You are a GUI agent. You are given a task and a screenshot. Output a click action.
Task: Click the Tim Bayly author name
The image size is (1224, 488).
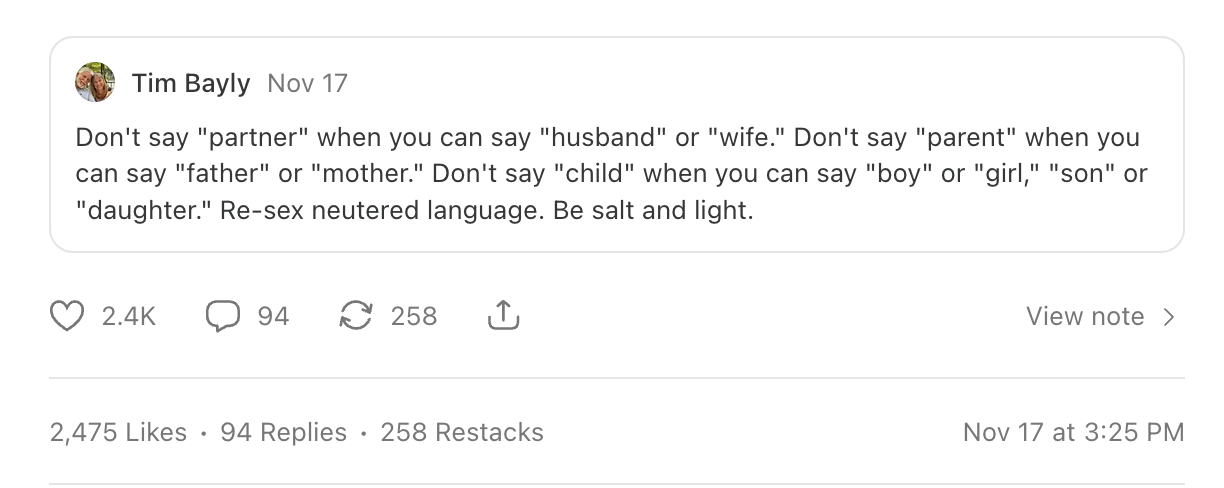[x=190, y=83]
